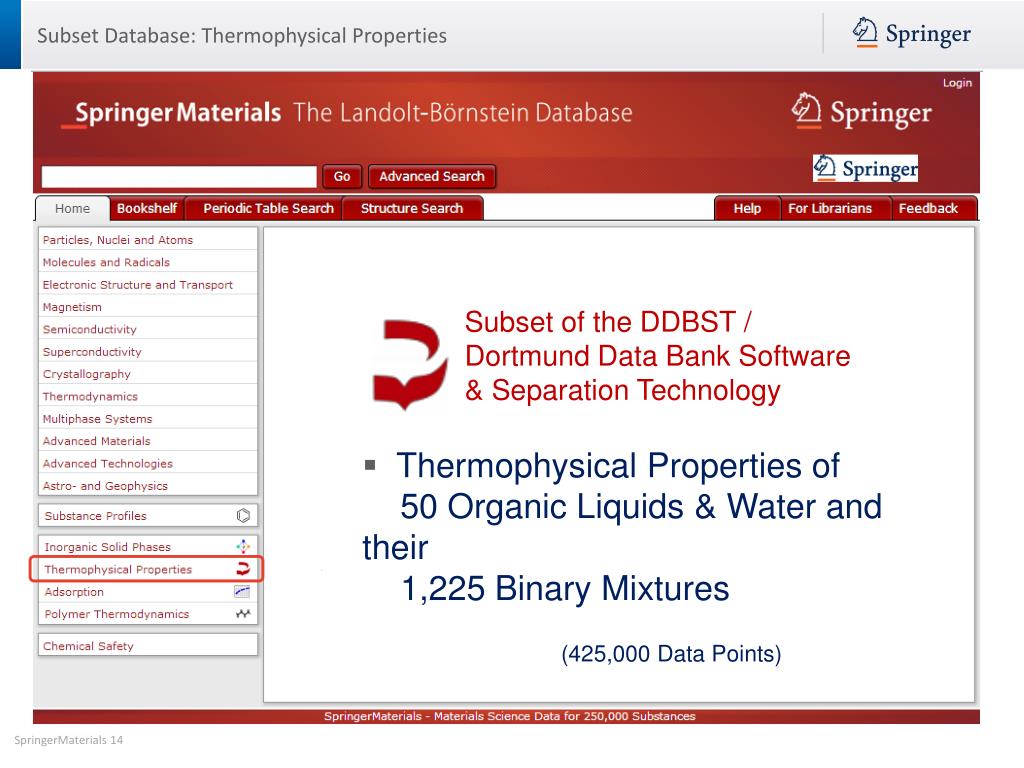The width and height of the screenshot is (1024, 768).
Task: Click the red DDBST icon beside Thermophysical Properties
Action: (243, 569)
